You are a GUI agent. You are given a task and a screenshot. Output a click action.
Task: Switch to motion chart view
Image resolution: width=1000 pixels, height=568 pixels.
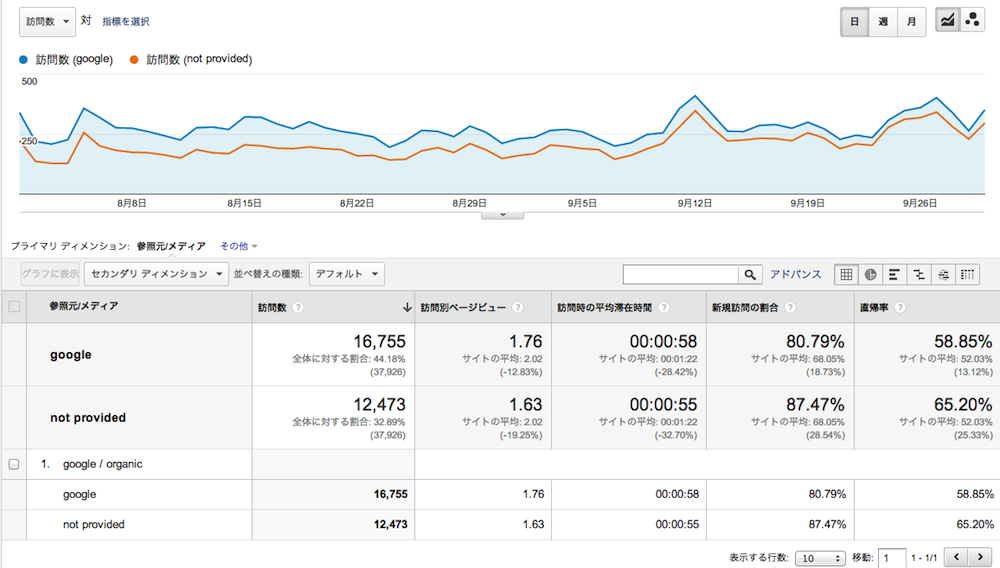[x=972, y=21]
